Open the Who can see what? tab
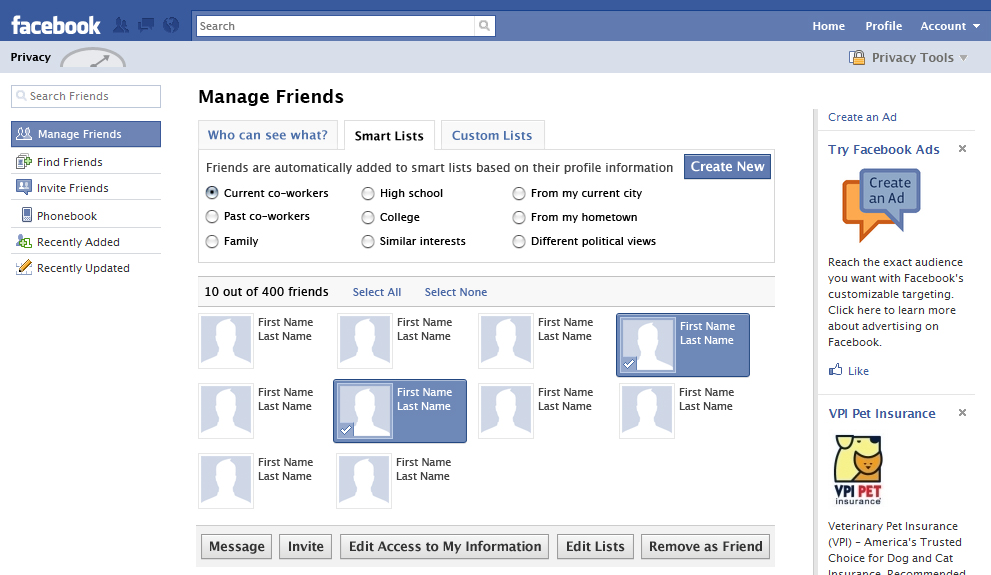 (267, 135)
